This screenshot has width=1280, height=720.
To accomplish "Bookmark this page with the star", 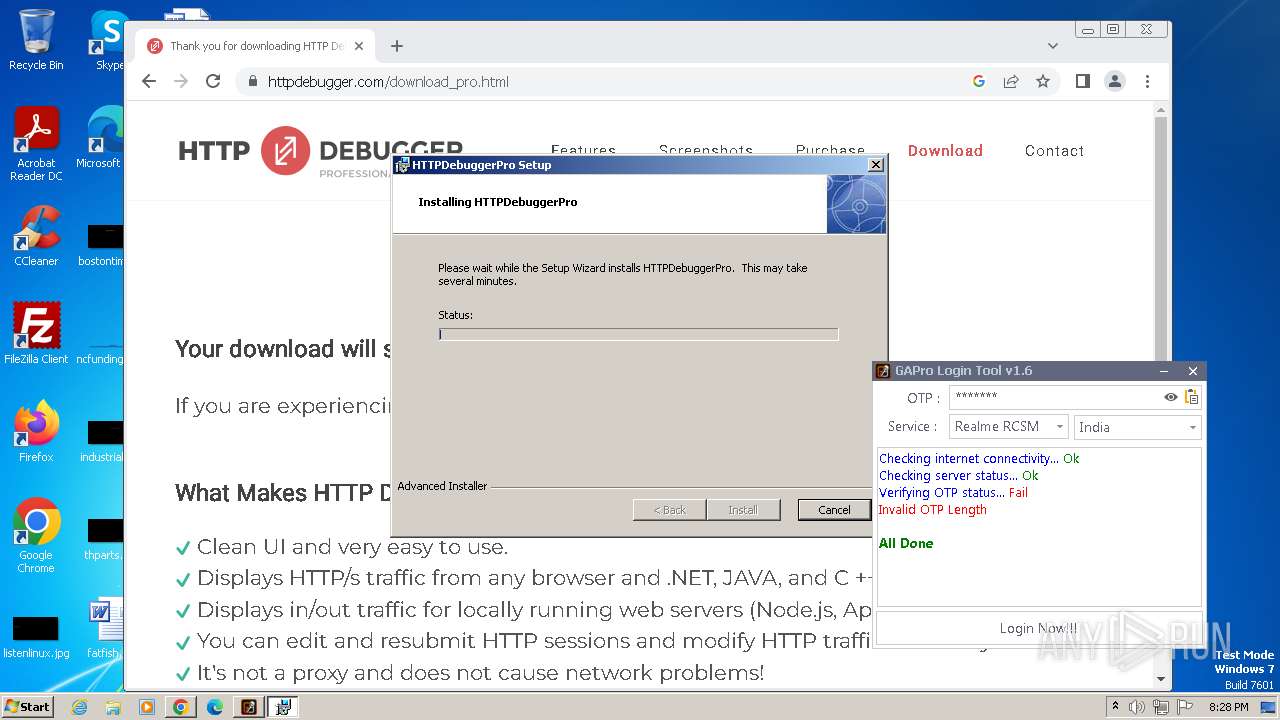I will click(x=1043, y=82).
